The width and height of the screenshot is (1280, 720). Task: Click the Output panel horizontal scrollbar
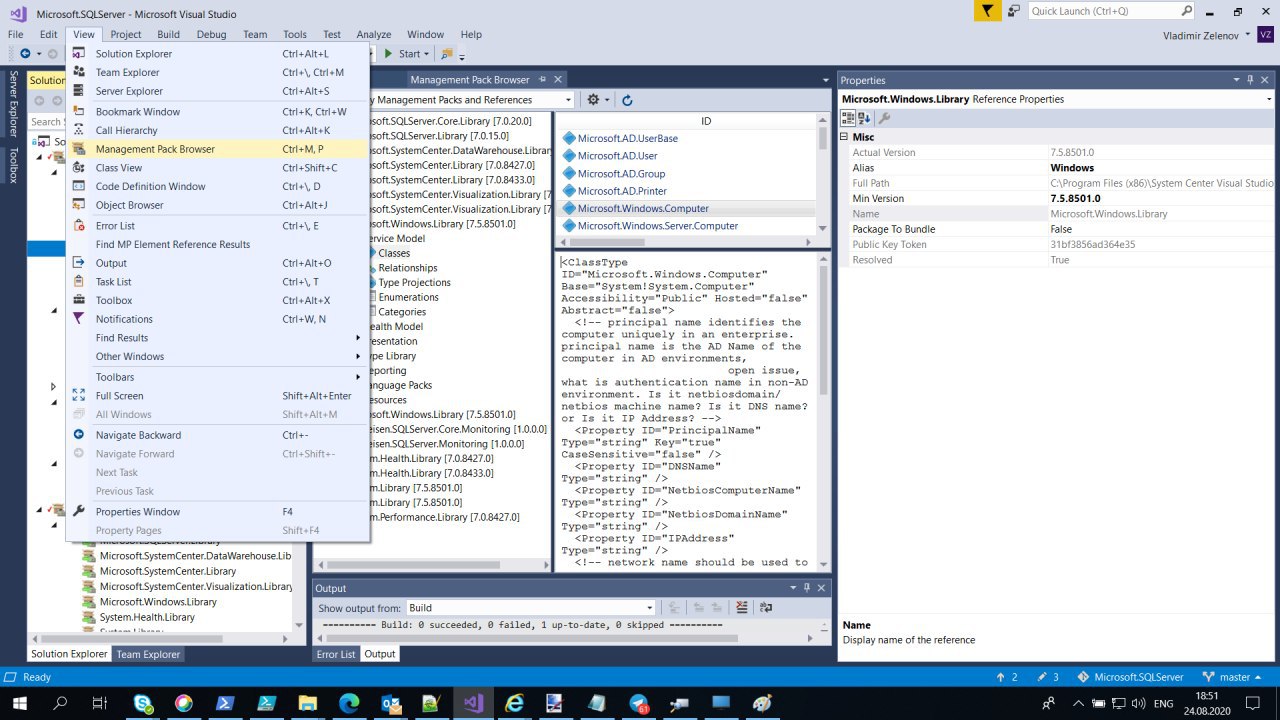(565, 639)
